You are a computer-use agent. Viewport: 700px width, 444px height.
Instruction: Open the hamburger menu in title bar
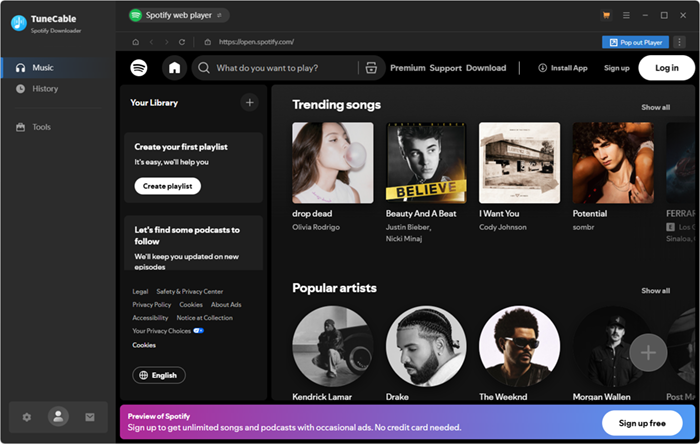pyautogui.click(x=626, y=15)
